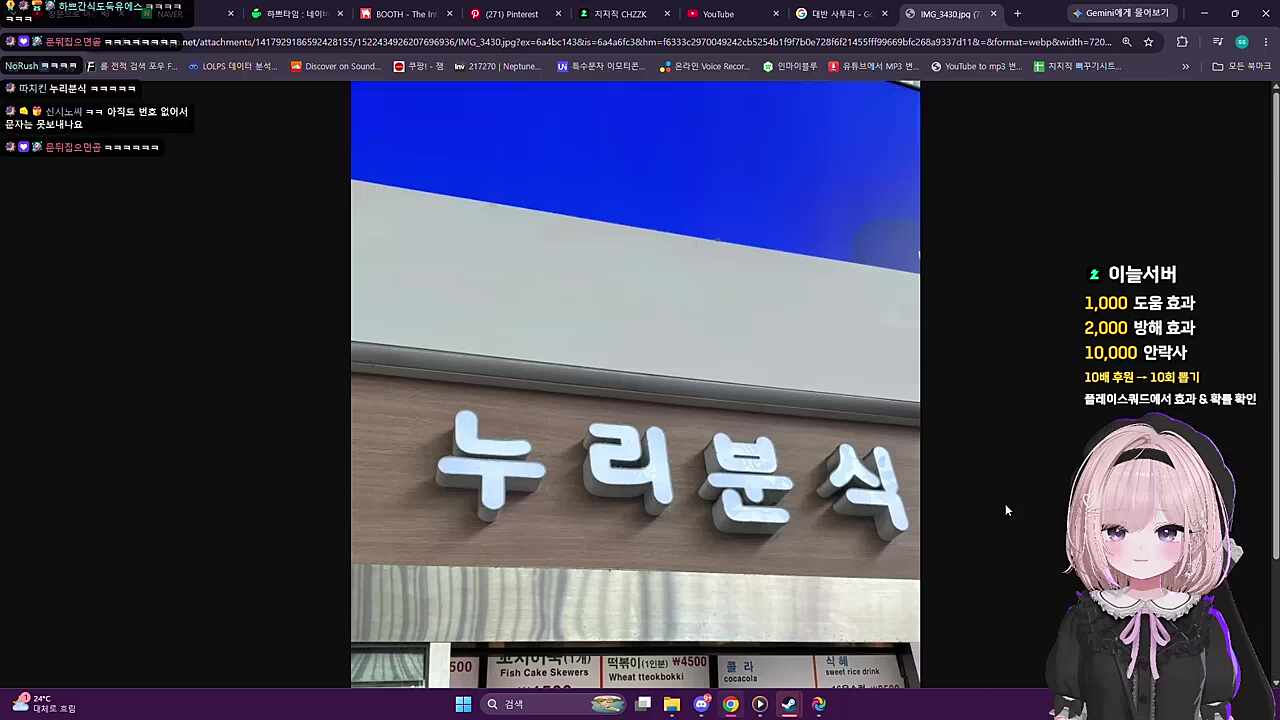Open Steam from the taskbar
The height and width of the screenshot is (720, 1280).
click(x=789, y=704)
